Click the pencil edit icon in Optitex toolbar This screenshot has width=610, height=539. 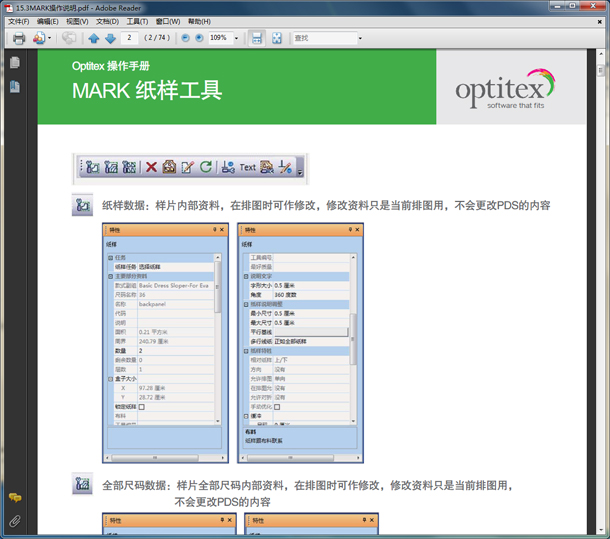(188, 167)
